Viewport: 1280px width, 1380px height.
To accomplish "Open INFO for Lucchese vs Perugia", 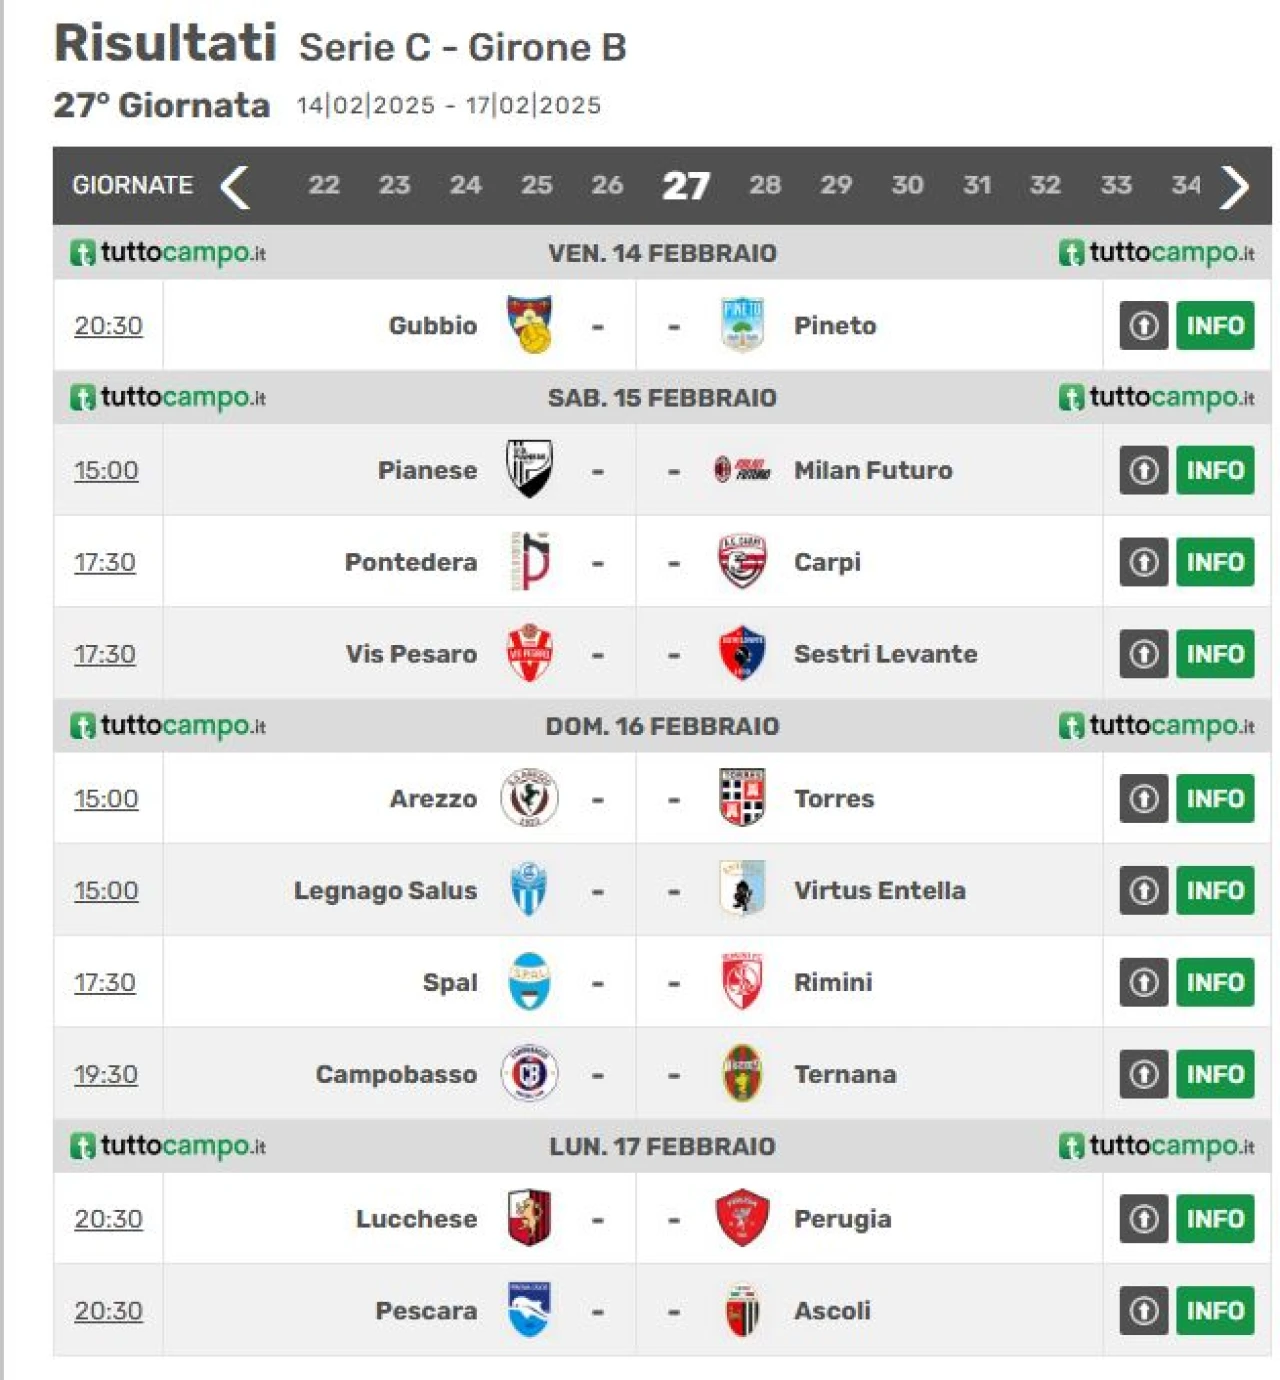I will [1215, 1218].
